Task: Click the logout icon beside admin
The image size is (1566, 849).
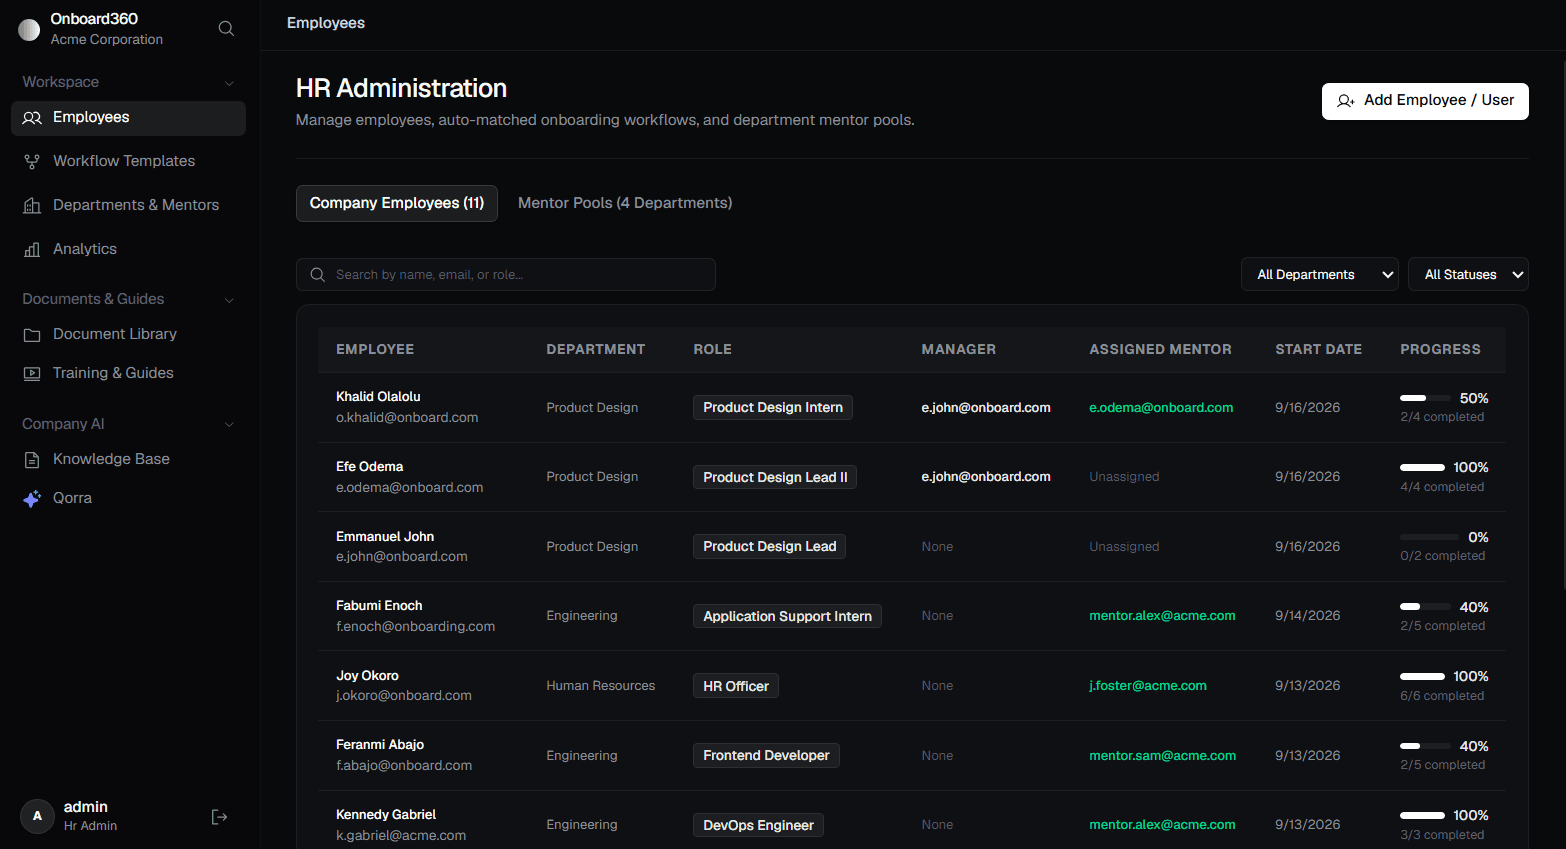Action: click(x=220, y=817)
